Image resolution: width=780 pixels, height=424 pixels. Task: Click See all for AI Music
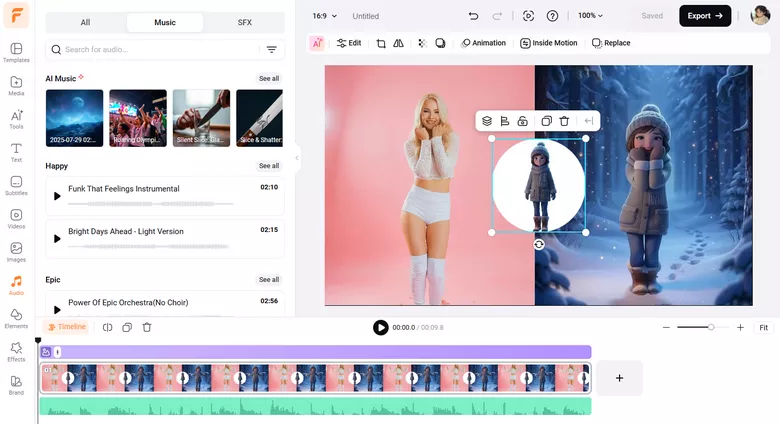pyautogui.click(x=269, y=79)
